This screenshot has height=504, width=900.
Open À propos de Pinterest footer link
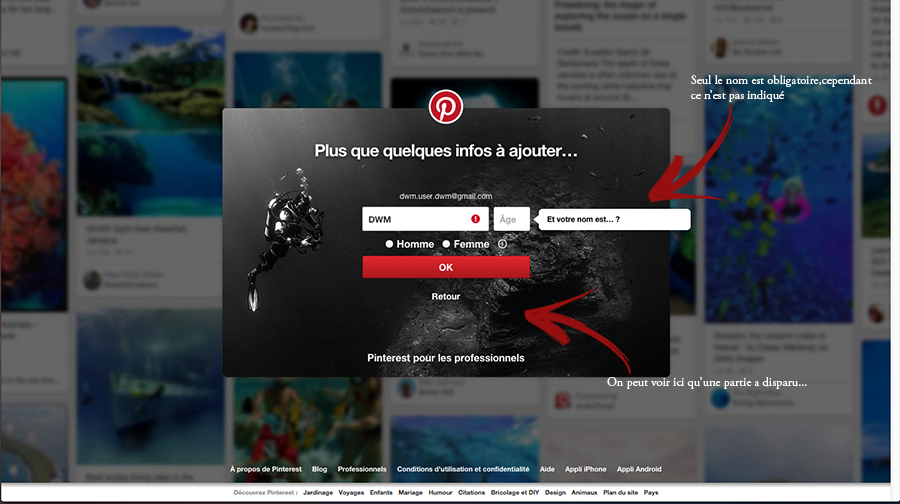click(266, 469)
